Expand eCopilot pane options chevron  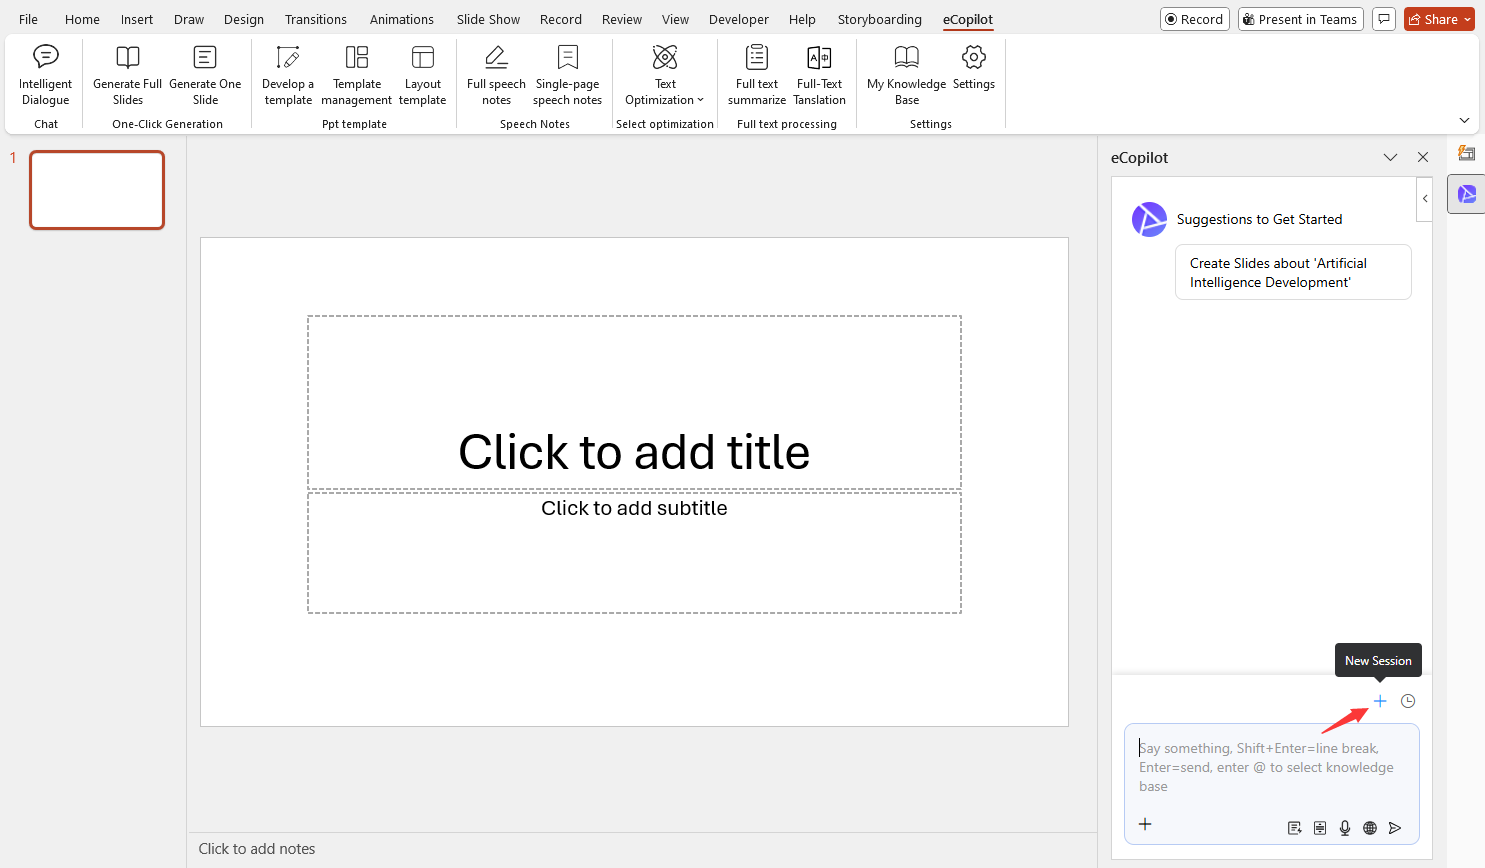[1390, 157]
